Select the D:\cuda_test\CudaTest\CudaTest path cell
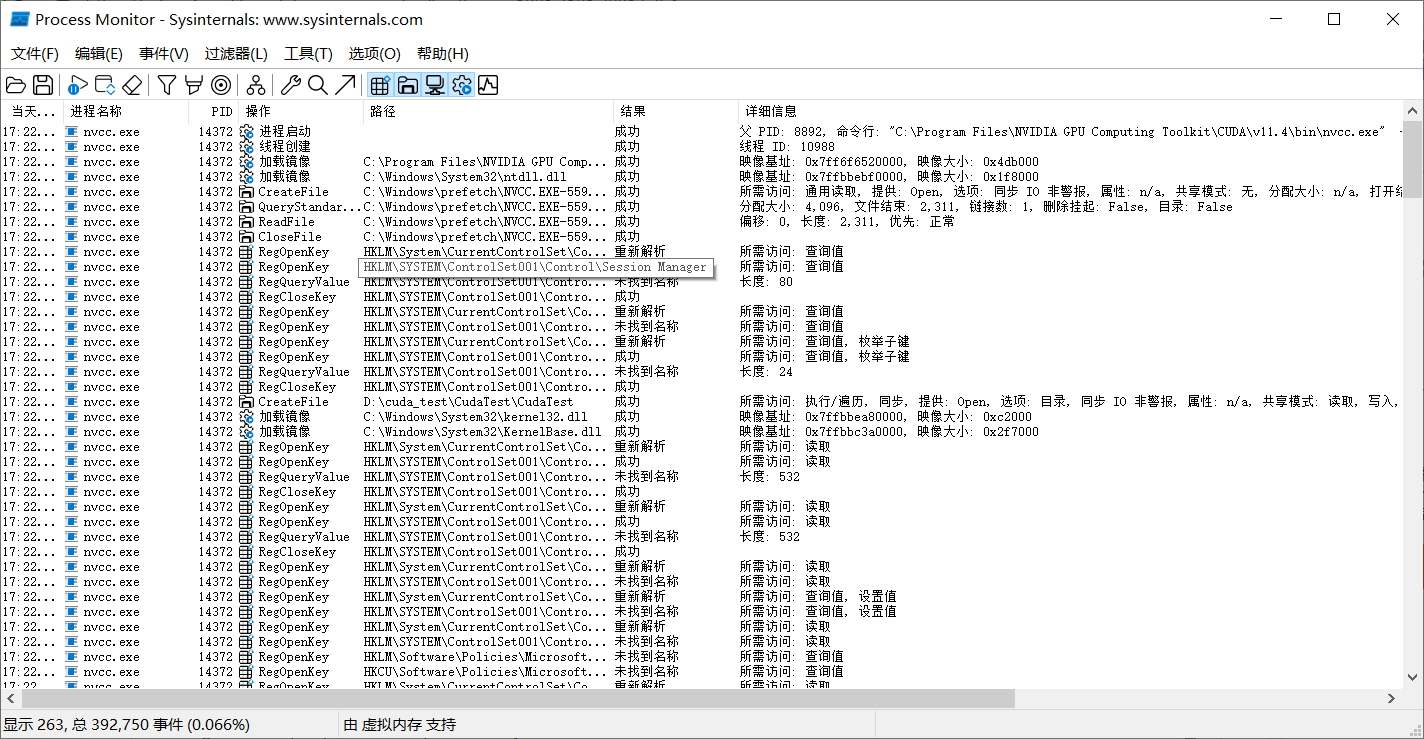 468,402
